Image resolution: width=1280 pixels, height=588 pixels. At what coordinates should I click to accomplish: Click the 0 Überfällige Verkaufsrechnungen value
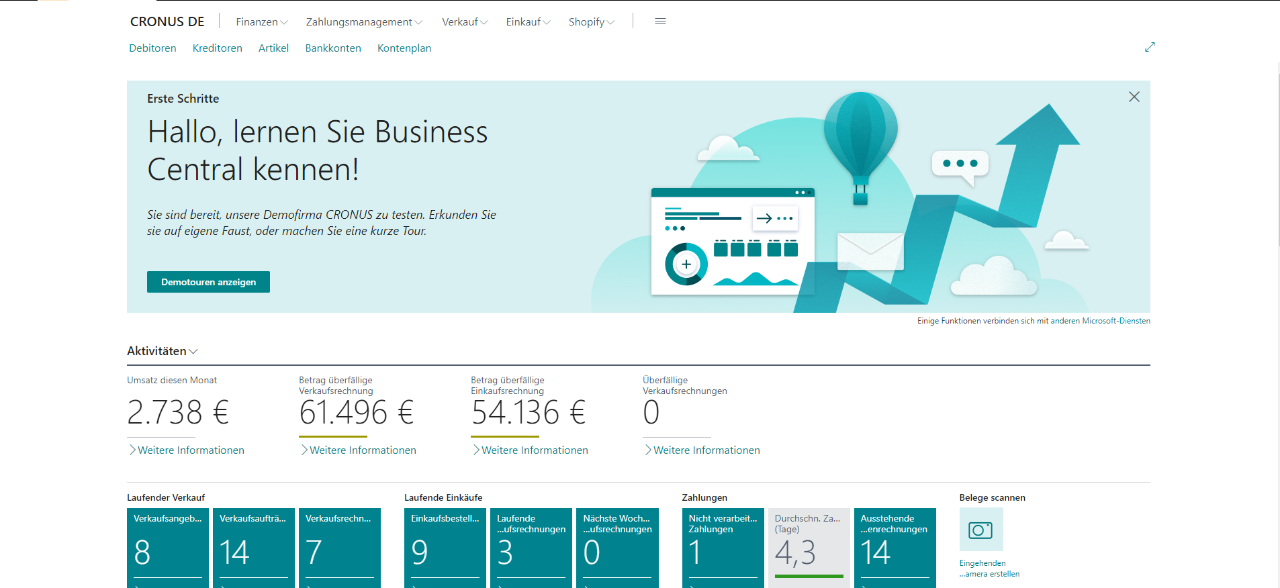(652, 412)
